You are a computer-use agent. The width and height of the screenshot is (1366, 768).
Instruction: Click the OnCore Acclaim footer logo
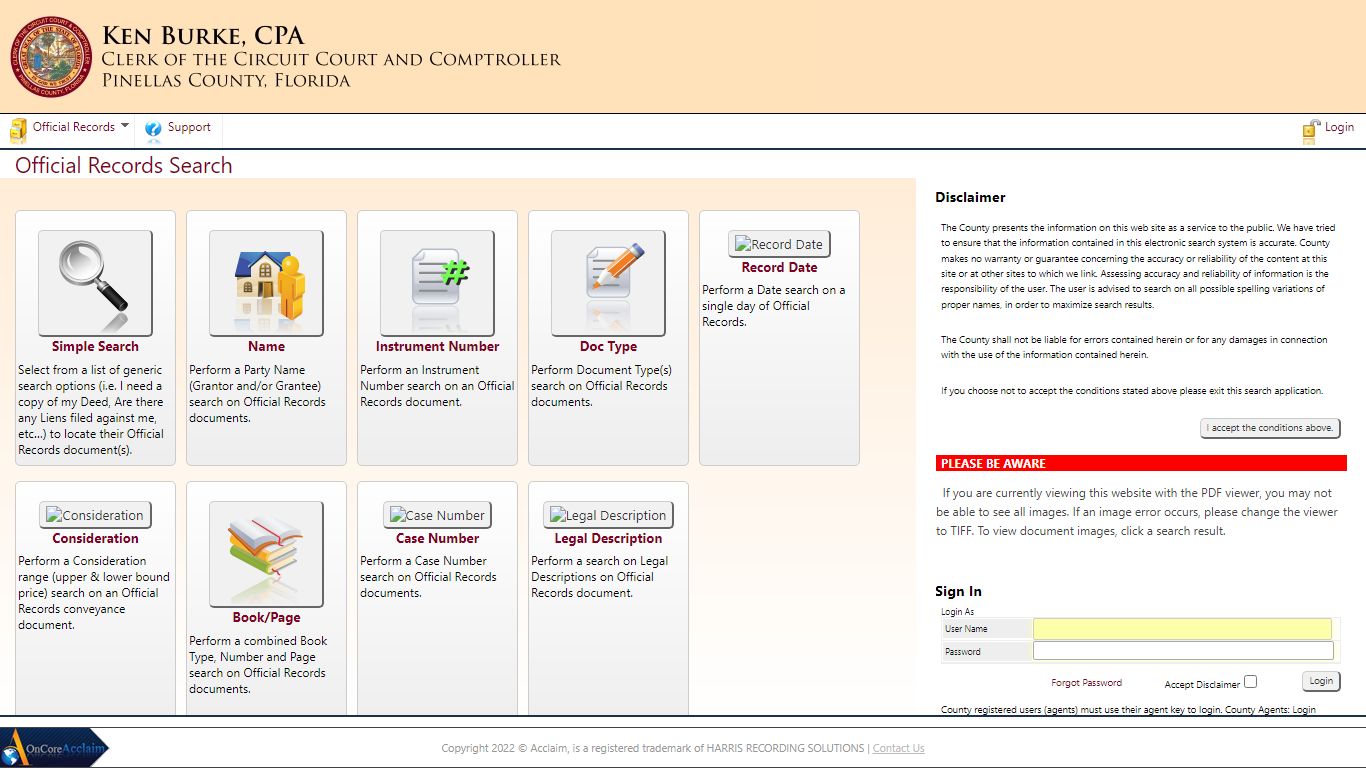click(x=55, y=748)
